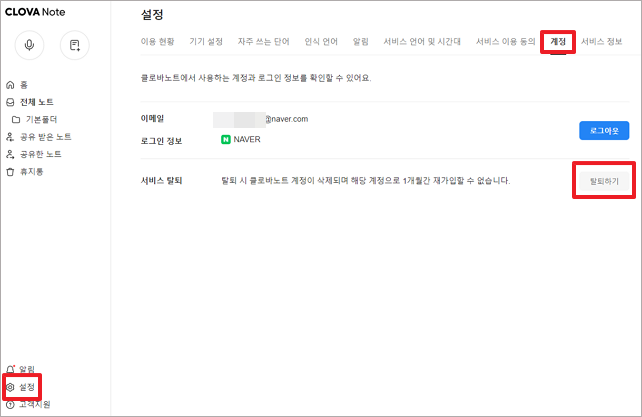Open 공유 받은 노트 list
Viewport: 642px width, 417px height.
43,137
